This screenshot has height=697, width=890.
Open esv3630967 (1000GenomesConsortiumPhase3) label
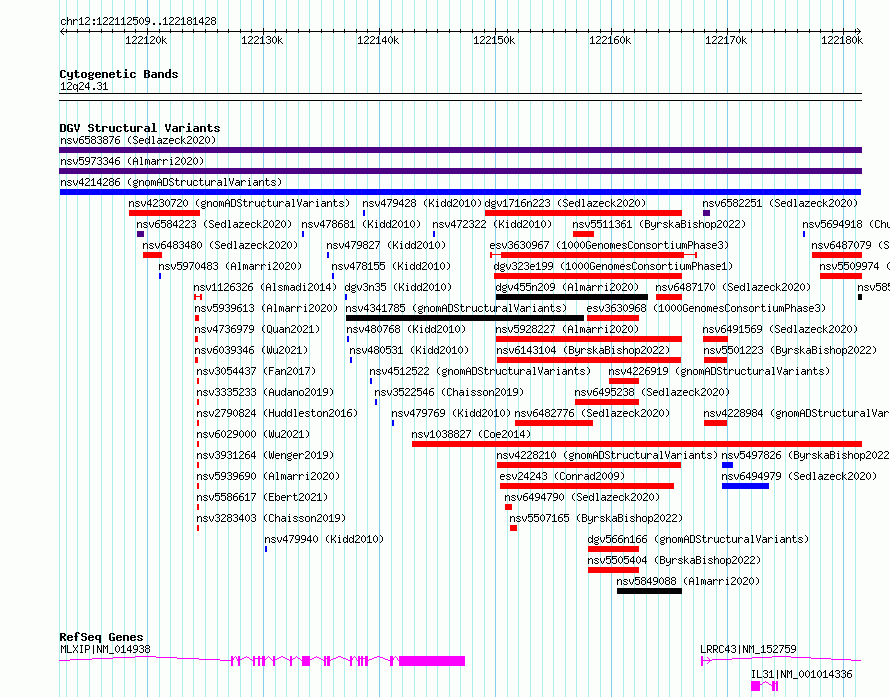coord(609,245)
